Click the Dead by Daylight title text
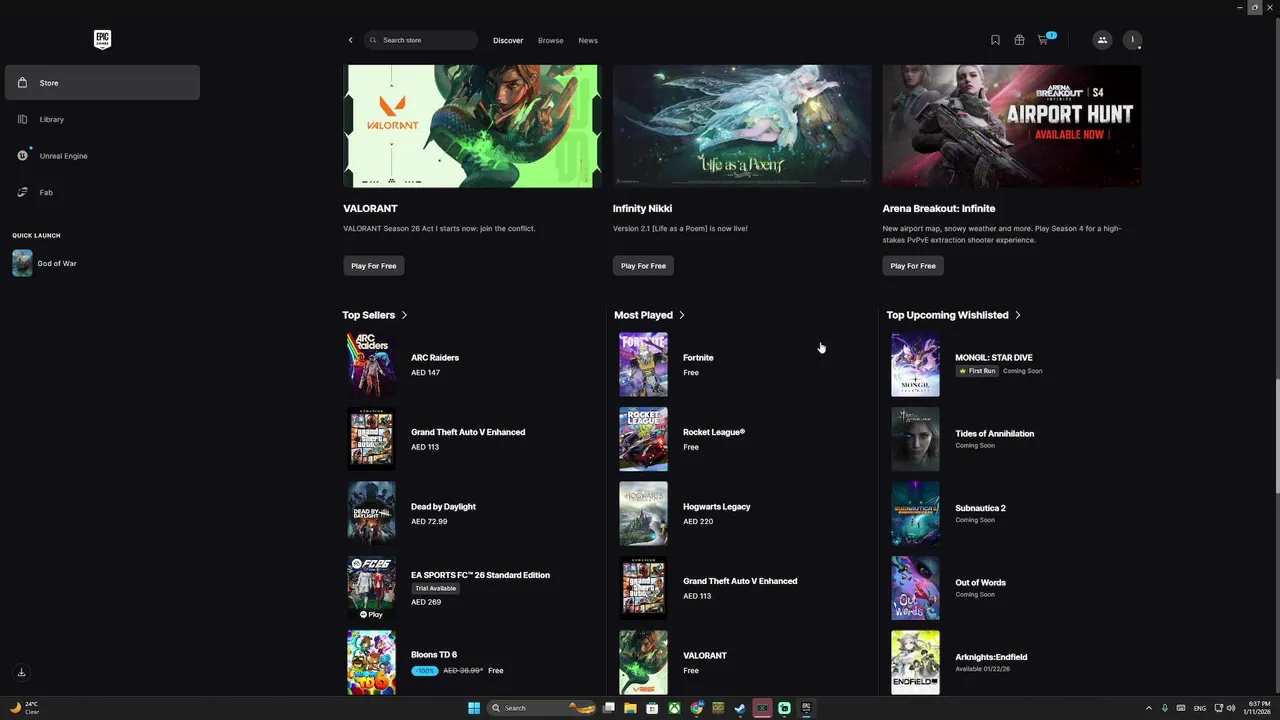1280x720 pixels. 443,507
